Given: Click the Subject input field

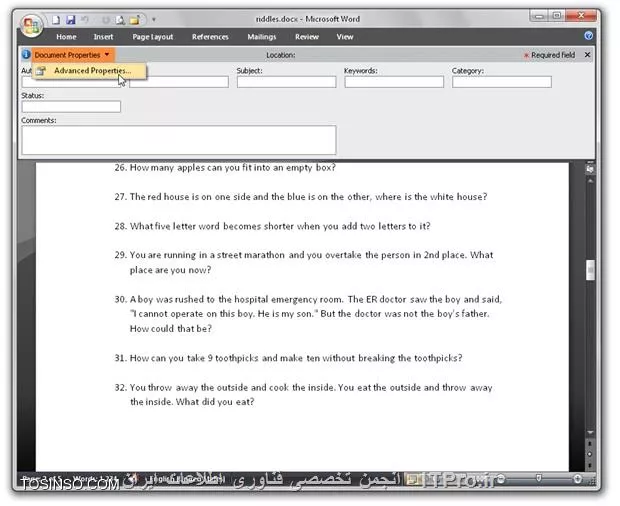Looking at the screenshot, I should coord(287,82).
